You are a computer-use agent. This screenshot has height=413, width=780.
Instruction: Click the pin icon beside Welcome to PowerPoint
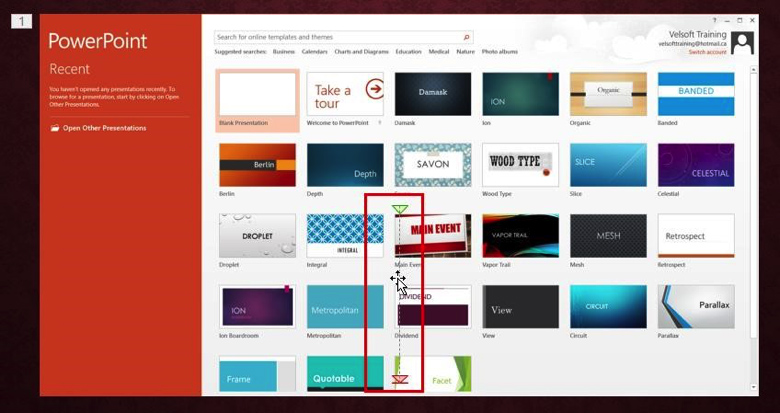tap(380, 123)
